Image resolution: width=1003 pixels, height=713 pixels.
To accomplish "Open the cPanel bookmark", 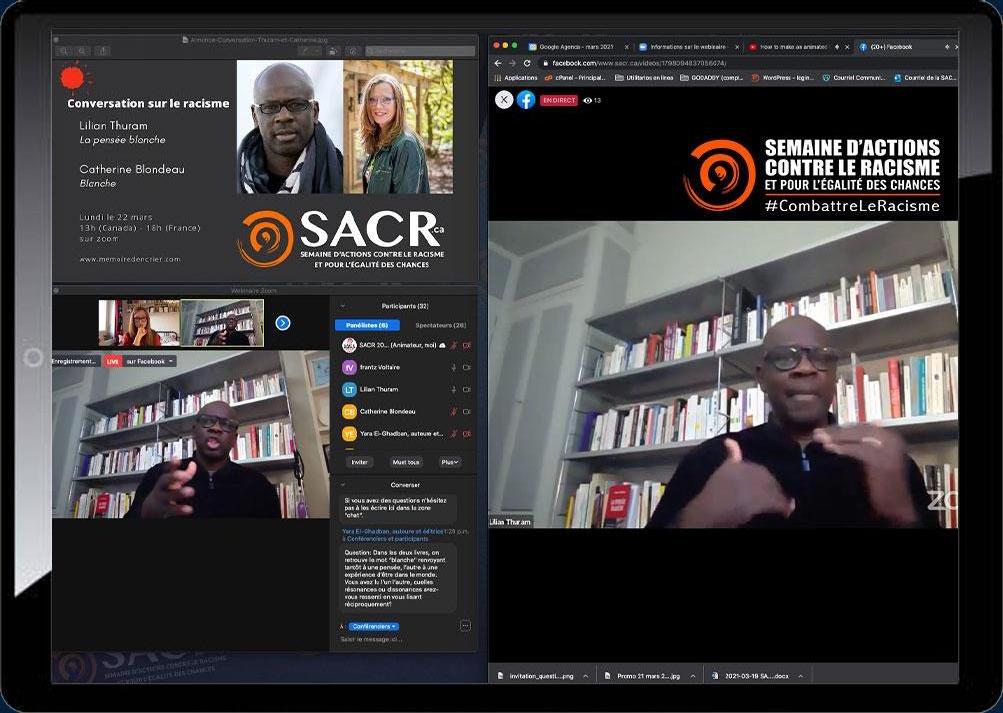I will [x=575, y=77].
